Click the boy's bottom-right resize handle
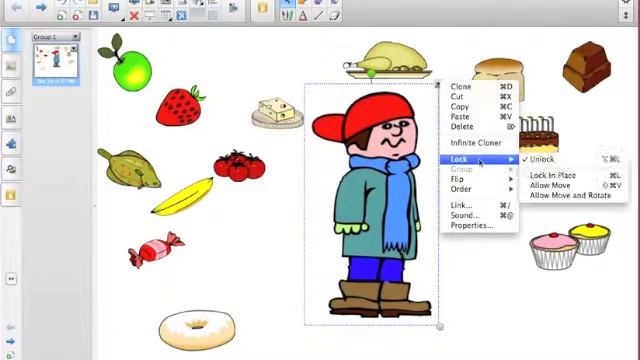The image size is (640, 360). point(440,326)
